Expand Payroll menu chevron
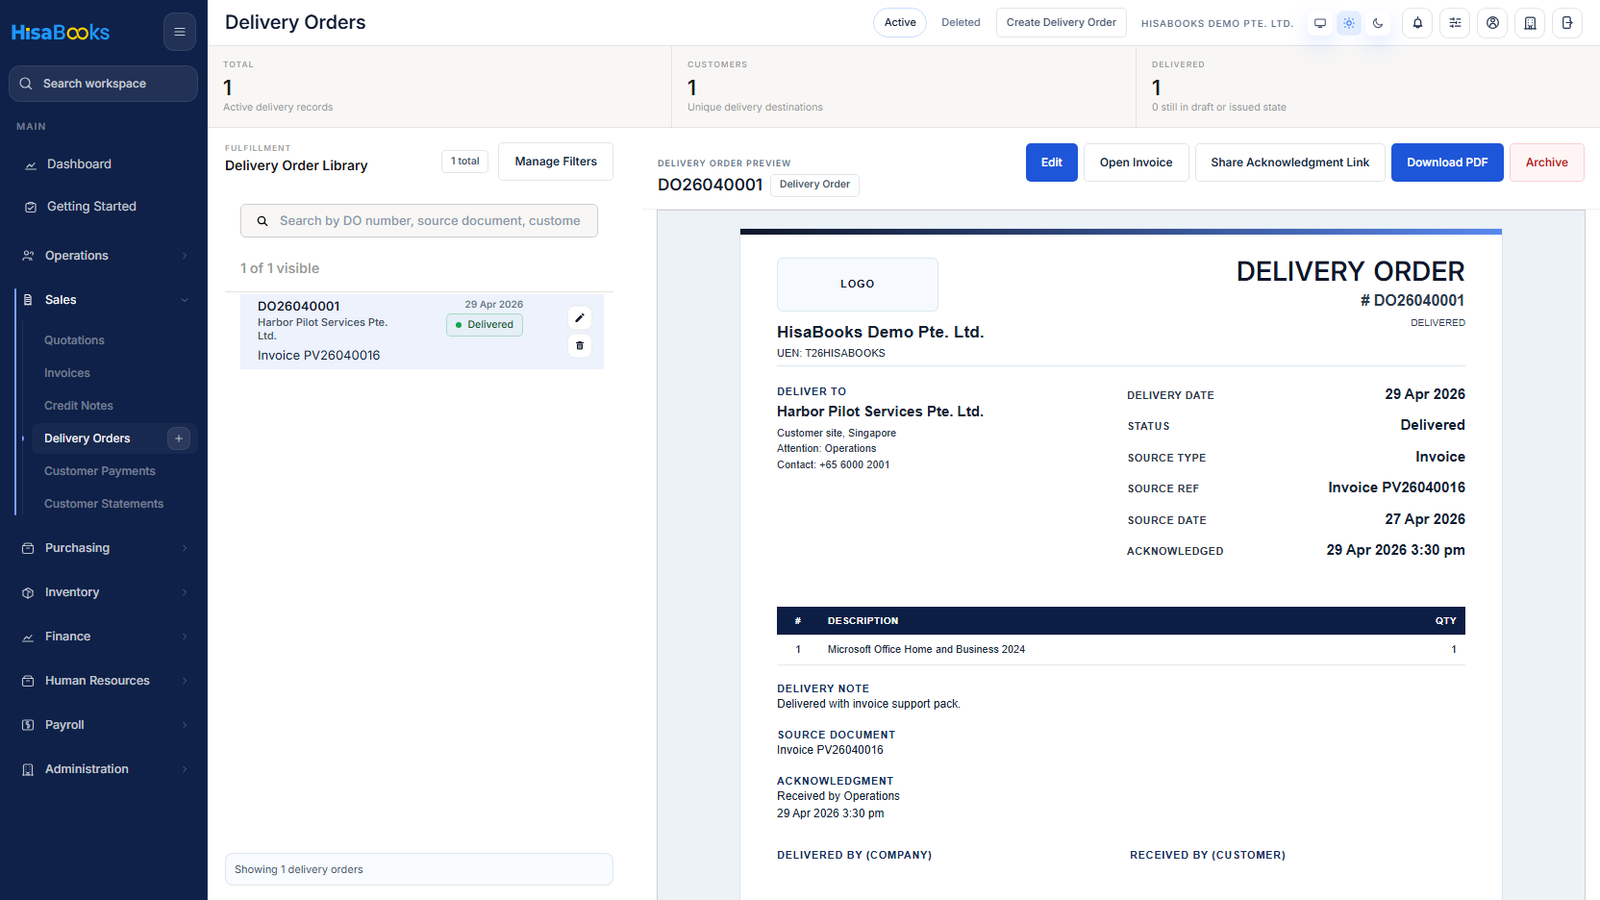This screenshot has height=900, width=1600. (x=185, y=725)
